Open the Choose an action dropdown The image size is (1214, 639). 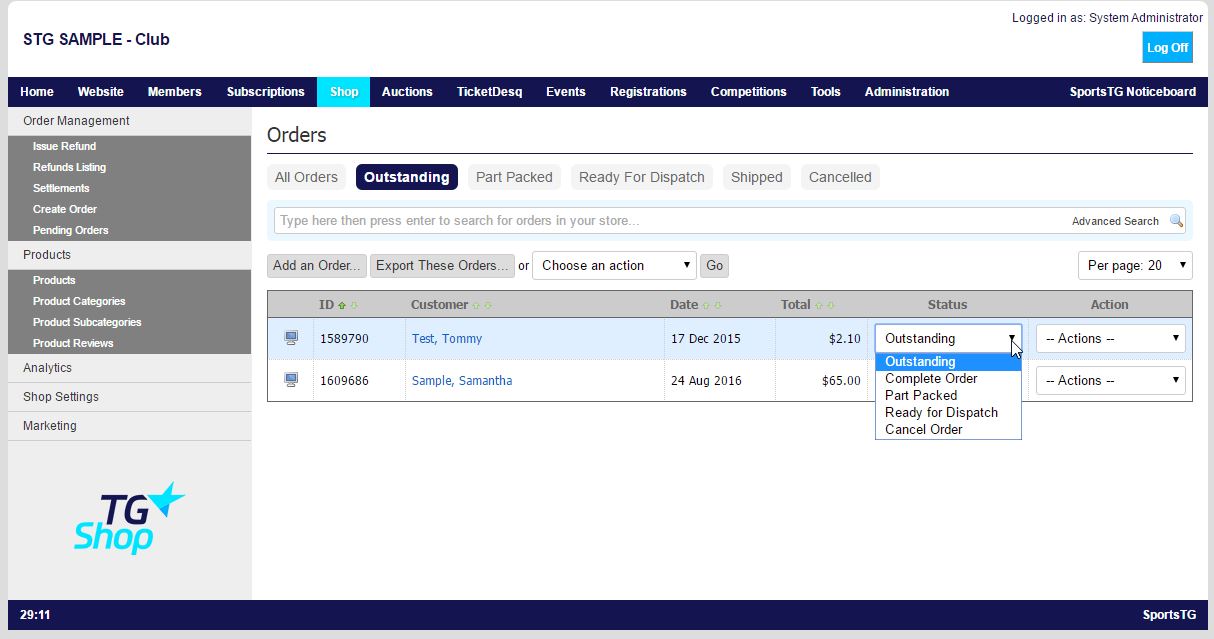614,265
